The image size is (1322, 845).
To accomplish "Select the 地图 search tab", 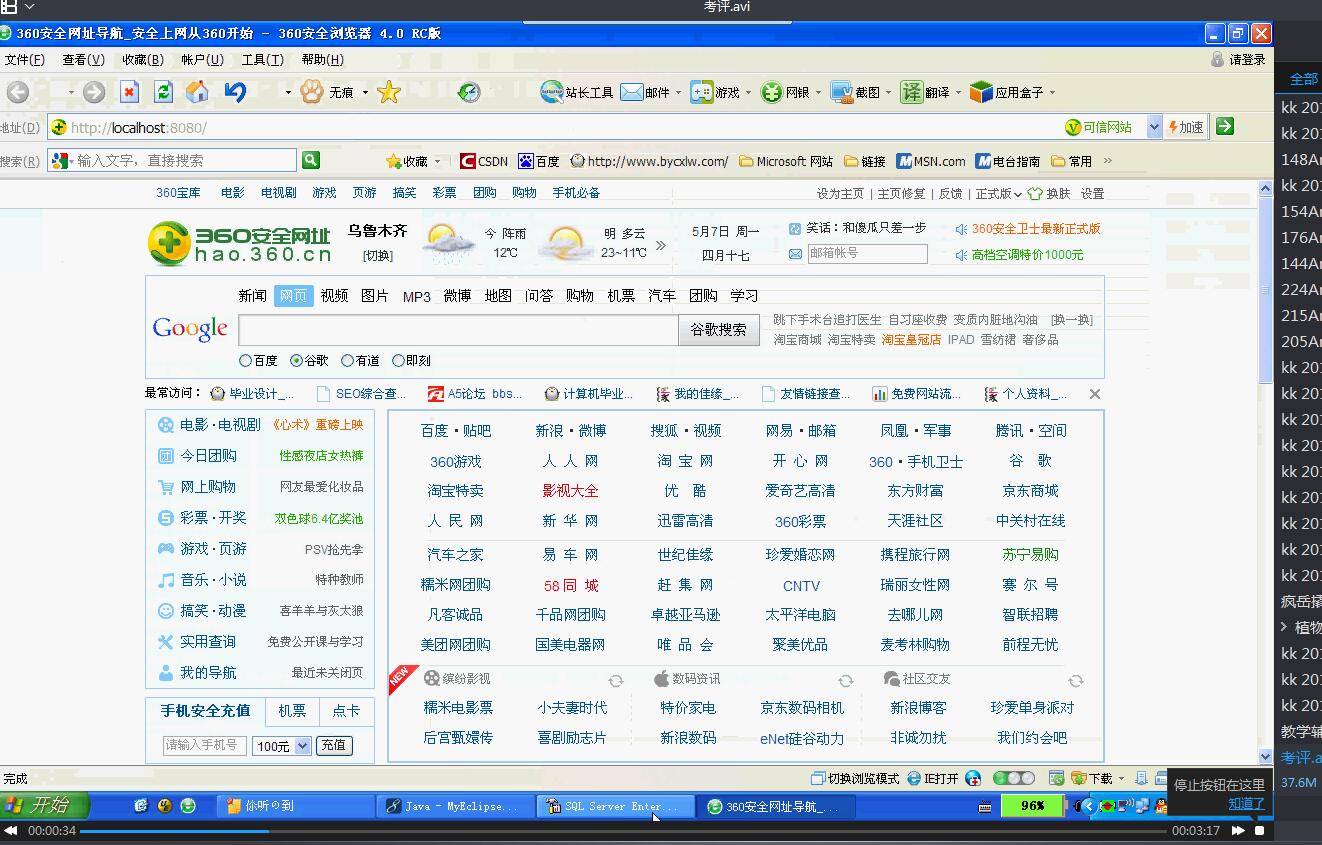I will (498, 296).
